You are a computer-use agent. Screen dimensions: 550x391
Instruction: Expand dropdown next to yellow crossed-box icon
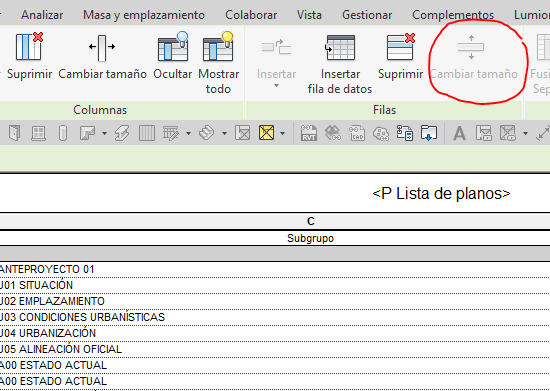click(282, 134)
